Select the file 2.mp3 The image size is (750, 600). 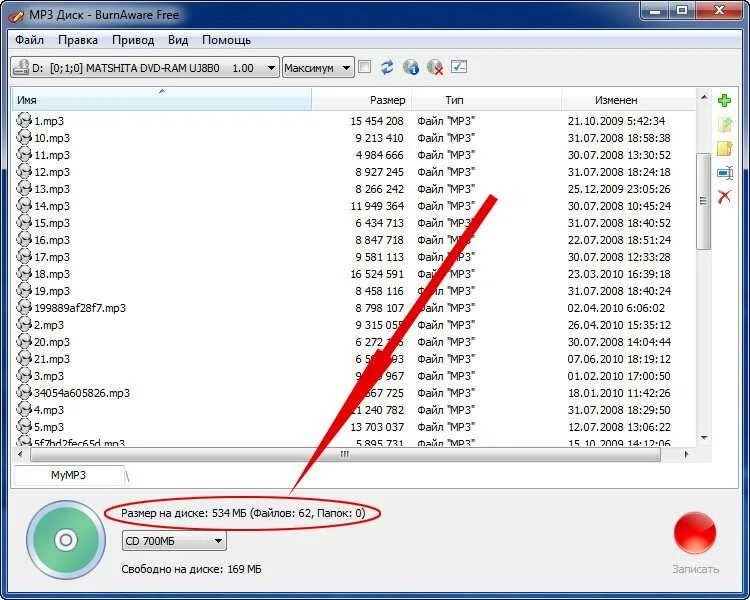click(48, 325)
